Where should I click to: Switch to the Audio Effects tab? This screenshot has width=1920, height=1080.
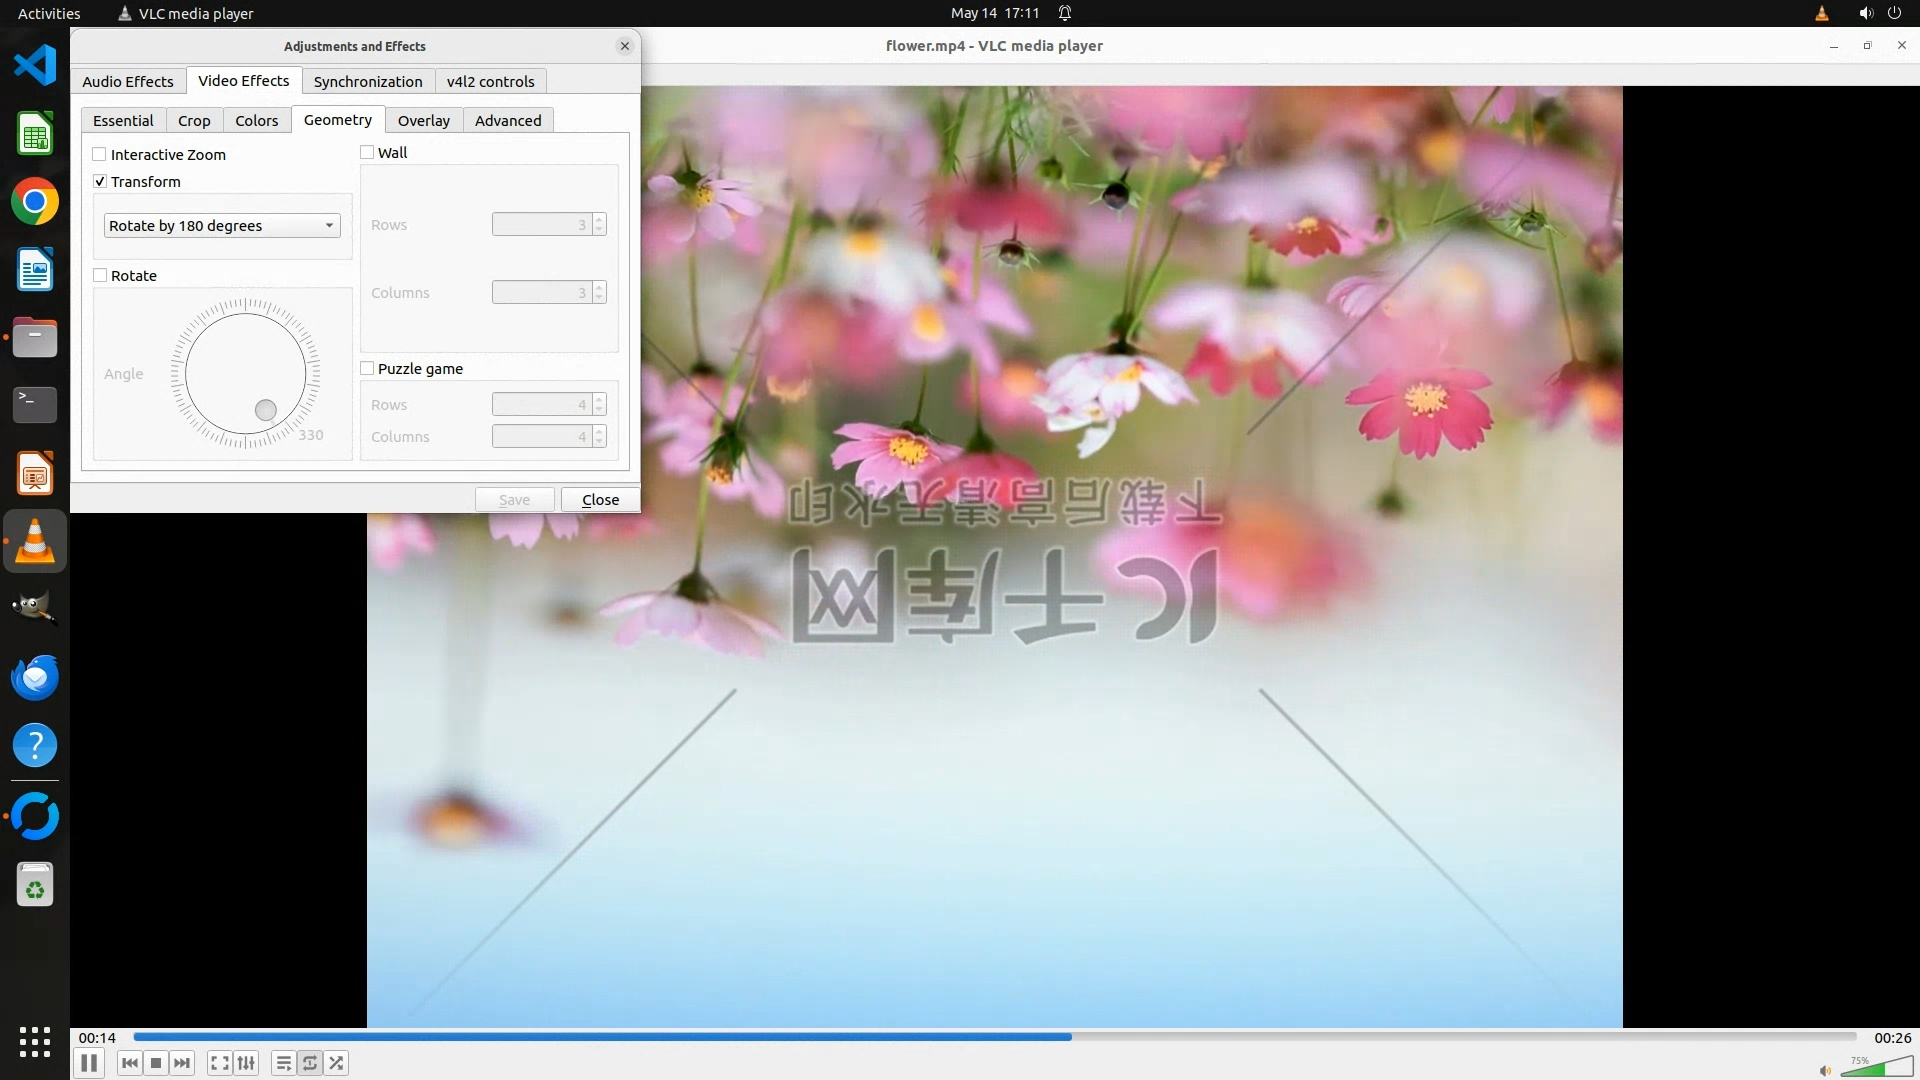click(x=128, y=81)
